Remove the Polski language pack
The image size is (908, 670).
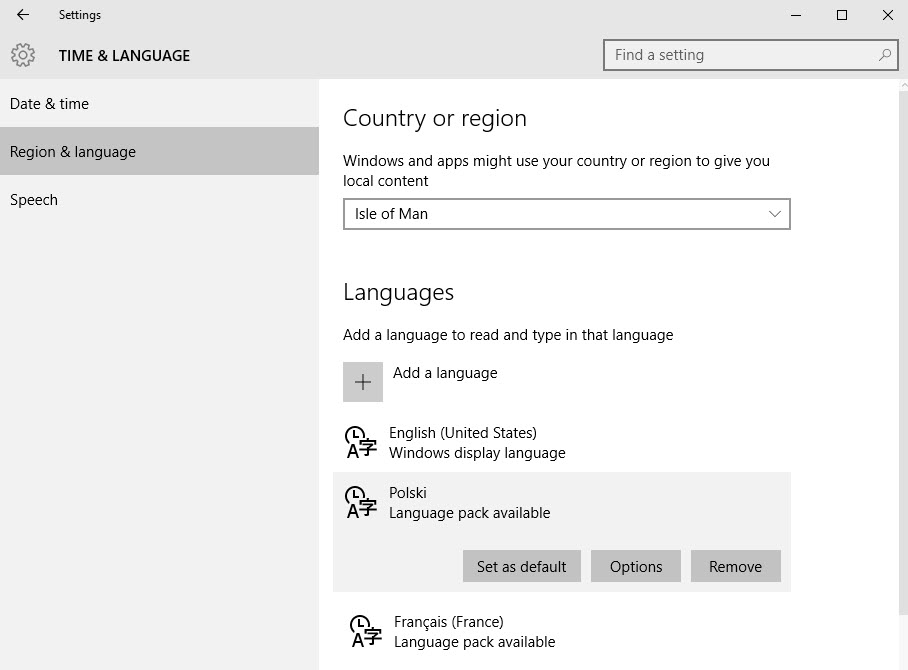point(735,566)
